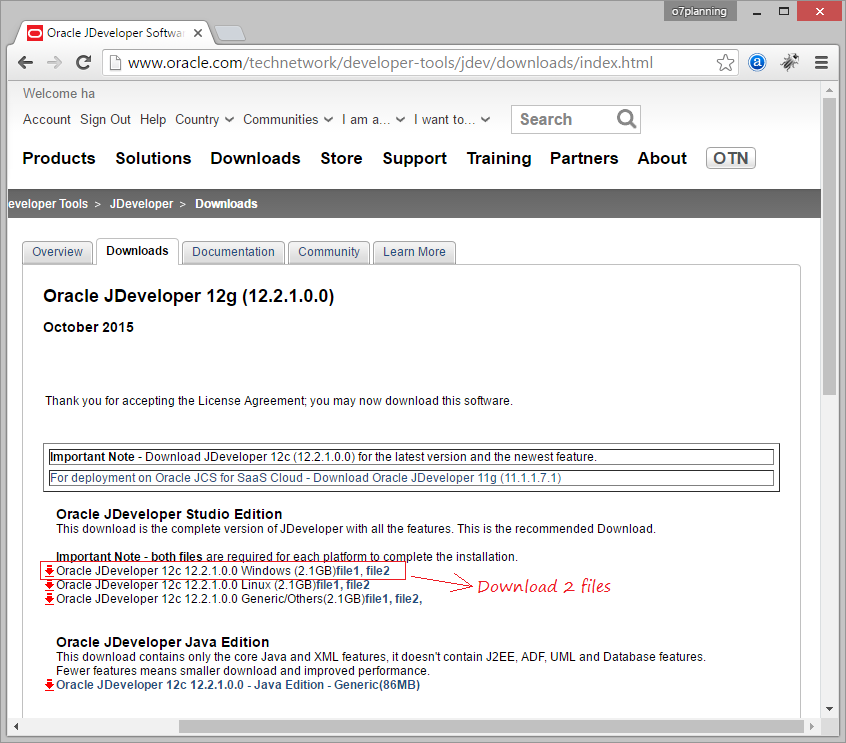The height and width of the screenshot is (743, 846).
Task: Open the Solutions menu
Action: 153,158
